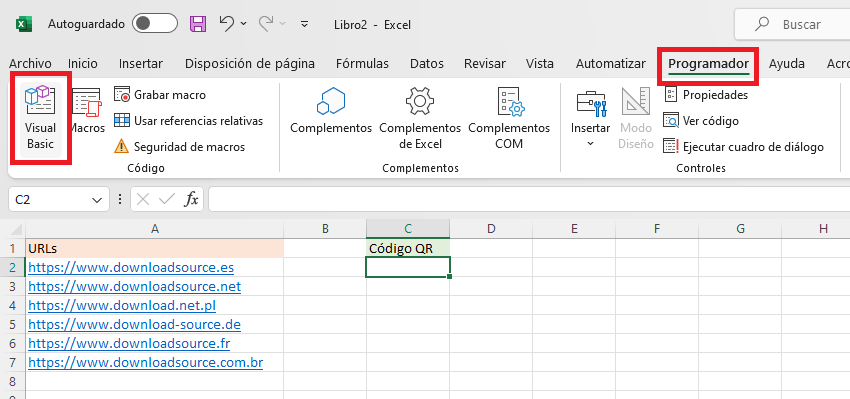Open Complementos de Excel dialog
The width and height of the screenshot is (850, 399).
[420, 118]
